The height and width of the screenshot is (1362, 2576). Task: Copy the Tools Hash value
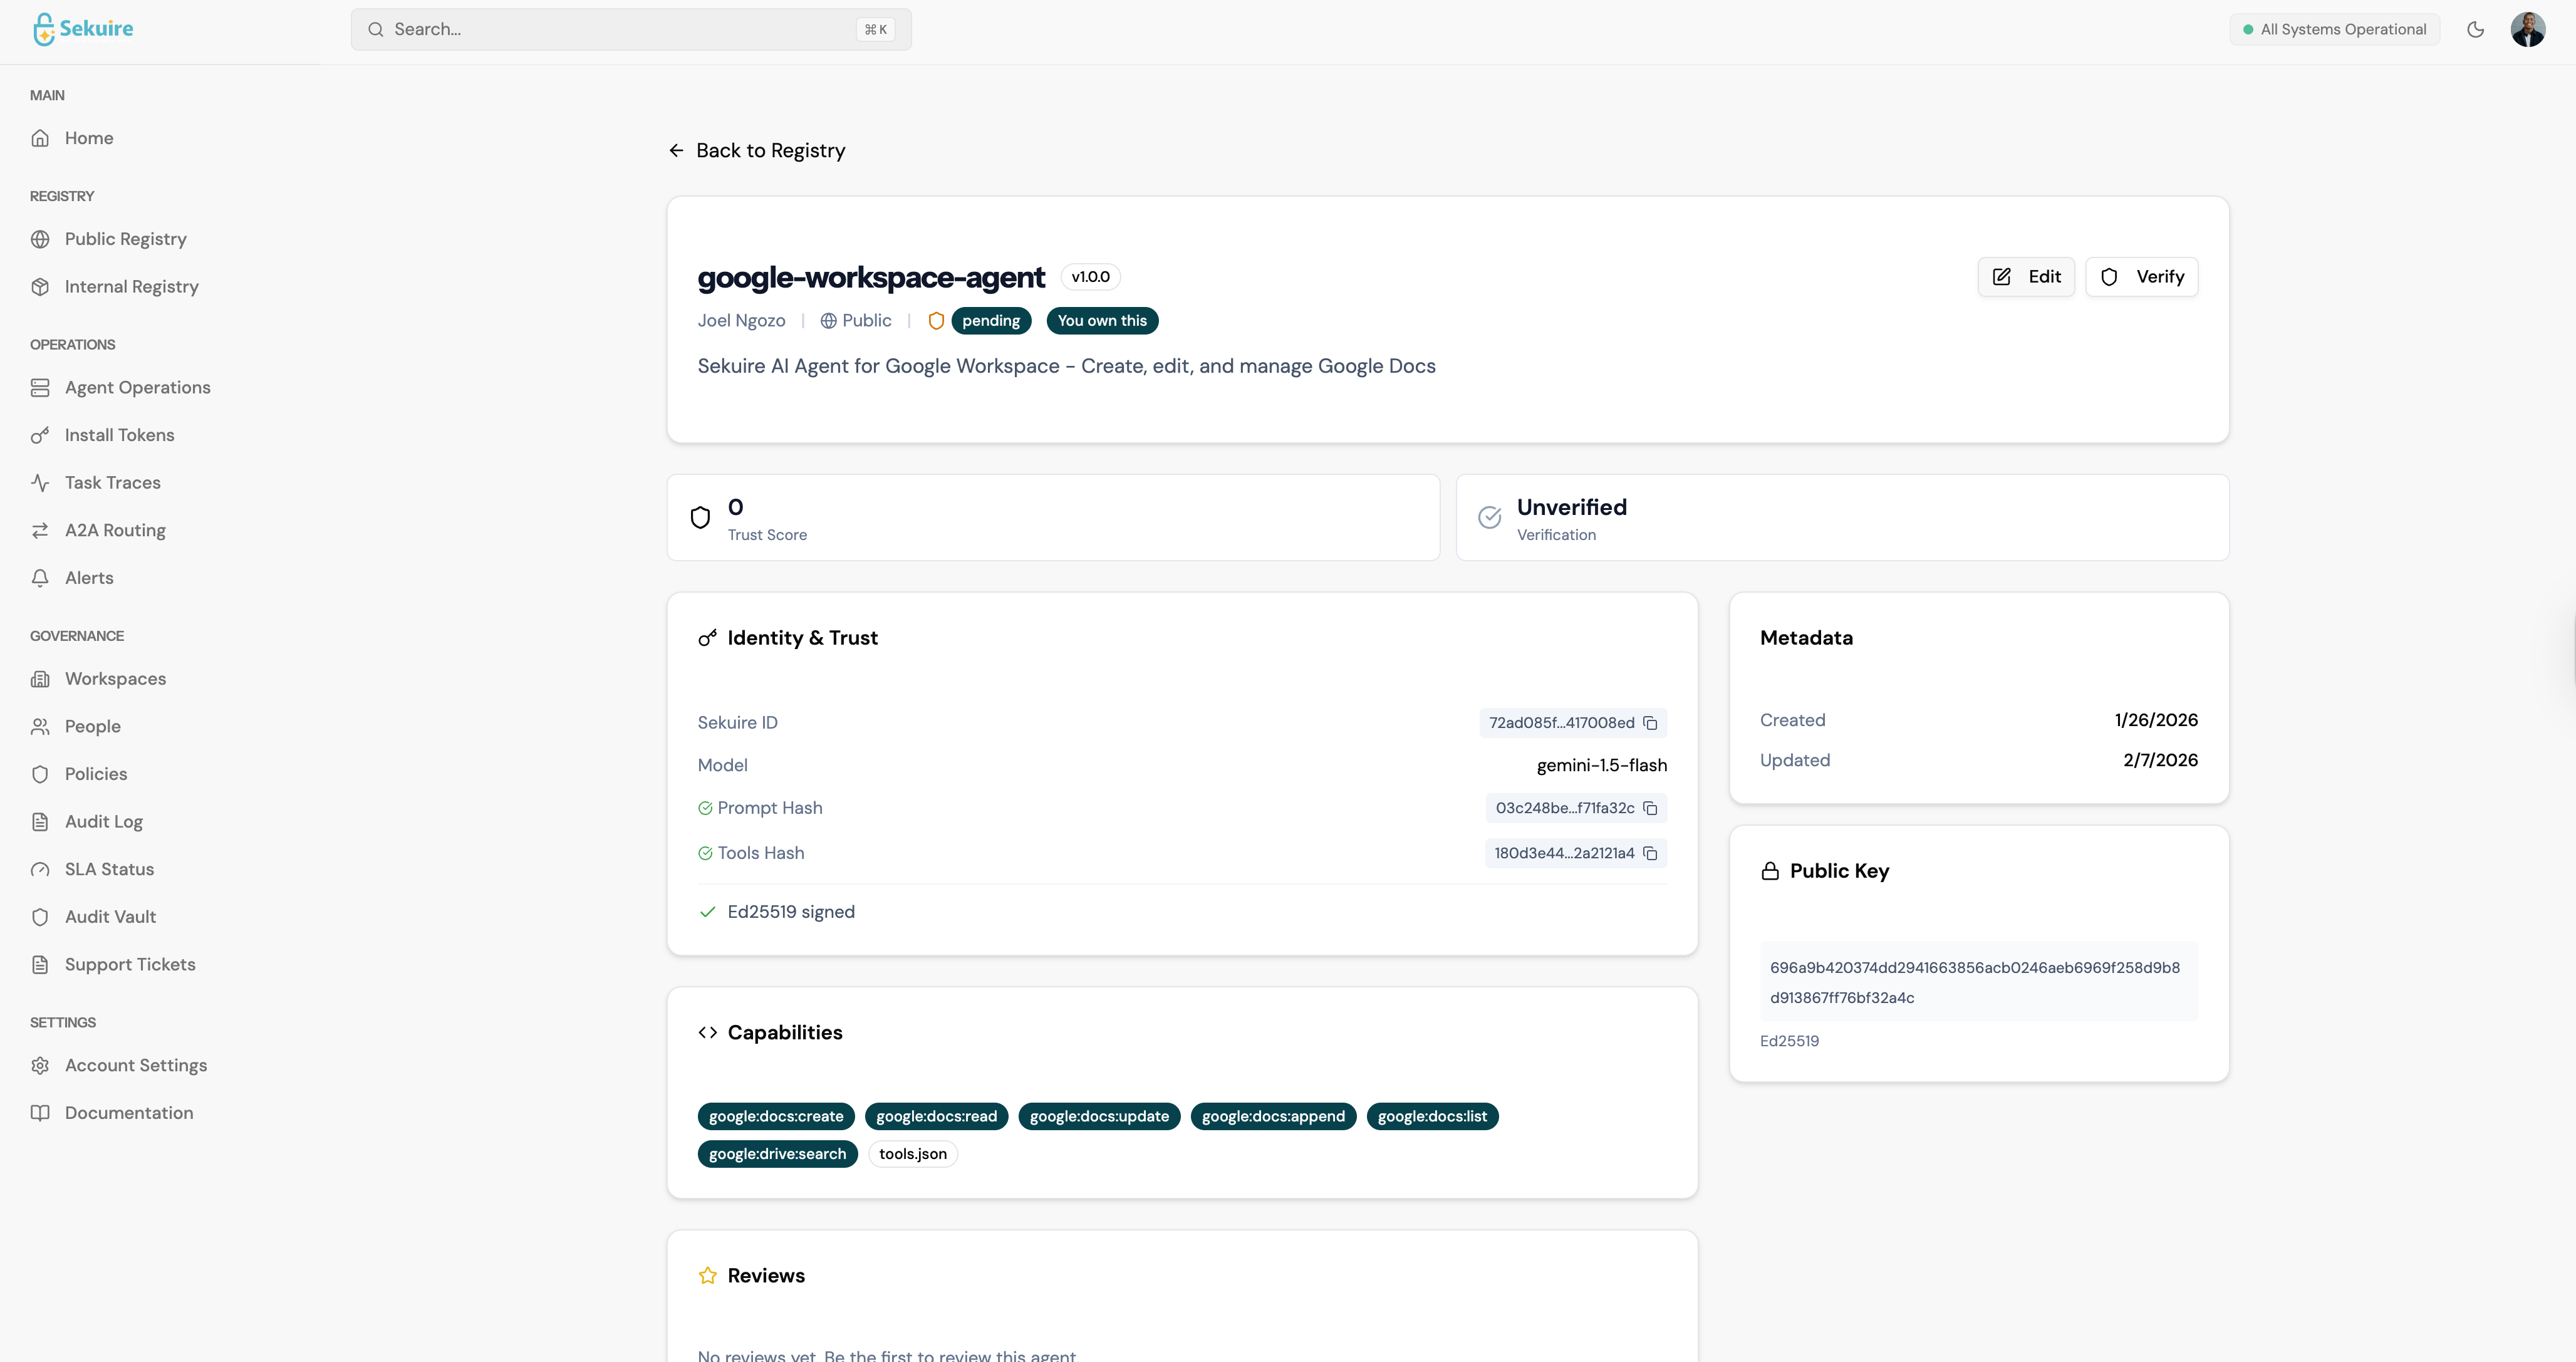[x=1650, y=853]
